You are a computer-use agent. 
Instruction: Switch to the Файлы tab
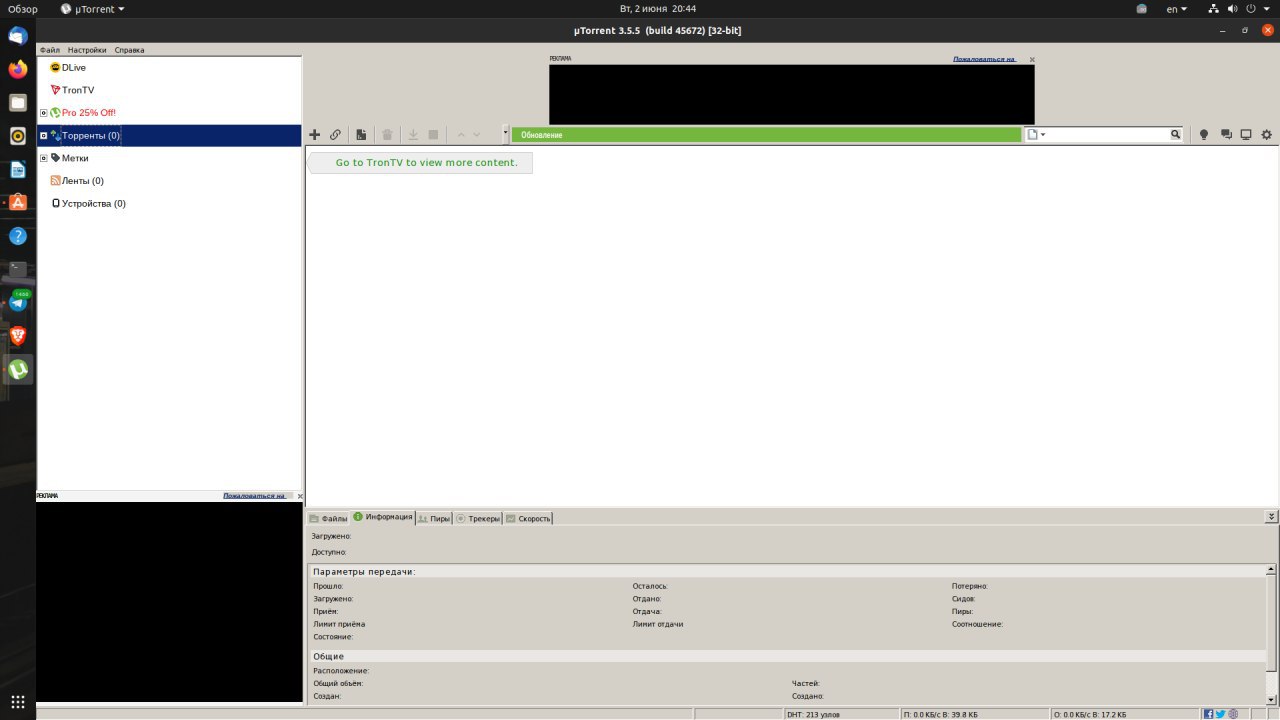click(329, 518)
